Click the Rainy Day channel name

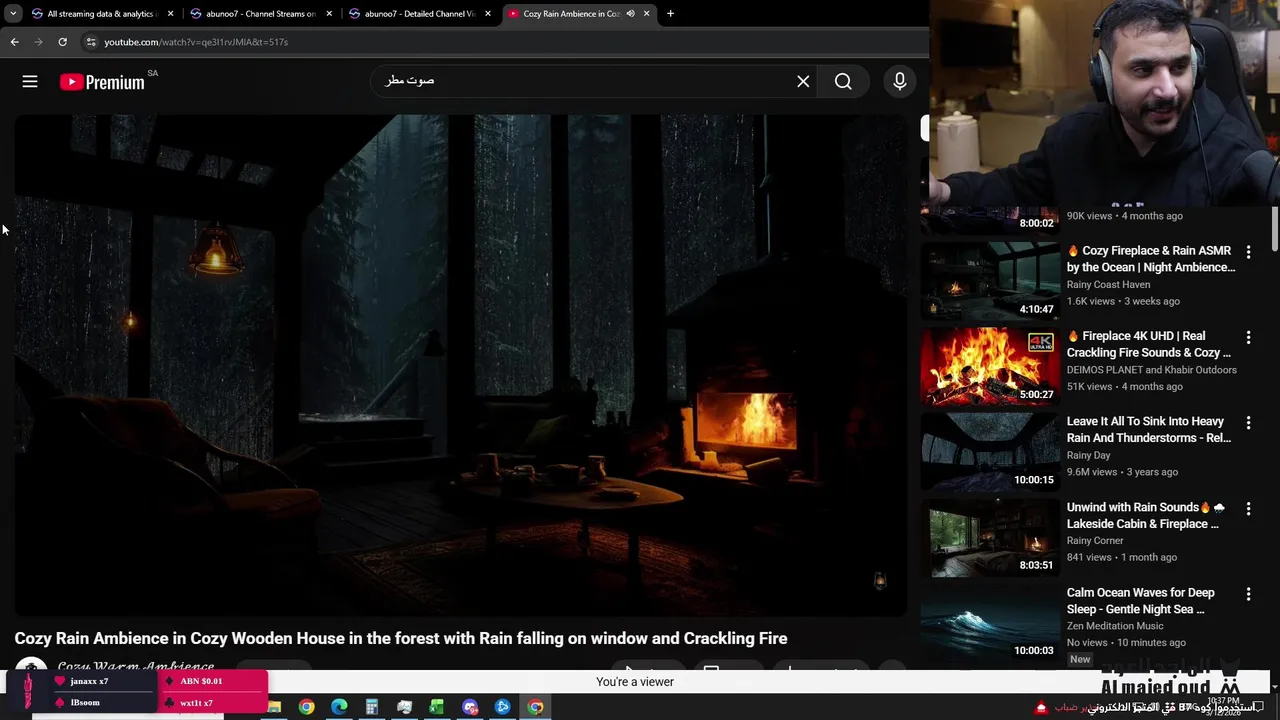[x=1088, y=456]
